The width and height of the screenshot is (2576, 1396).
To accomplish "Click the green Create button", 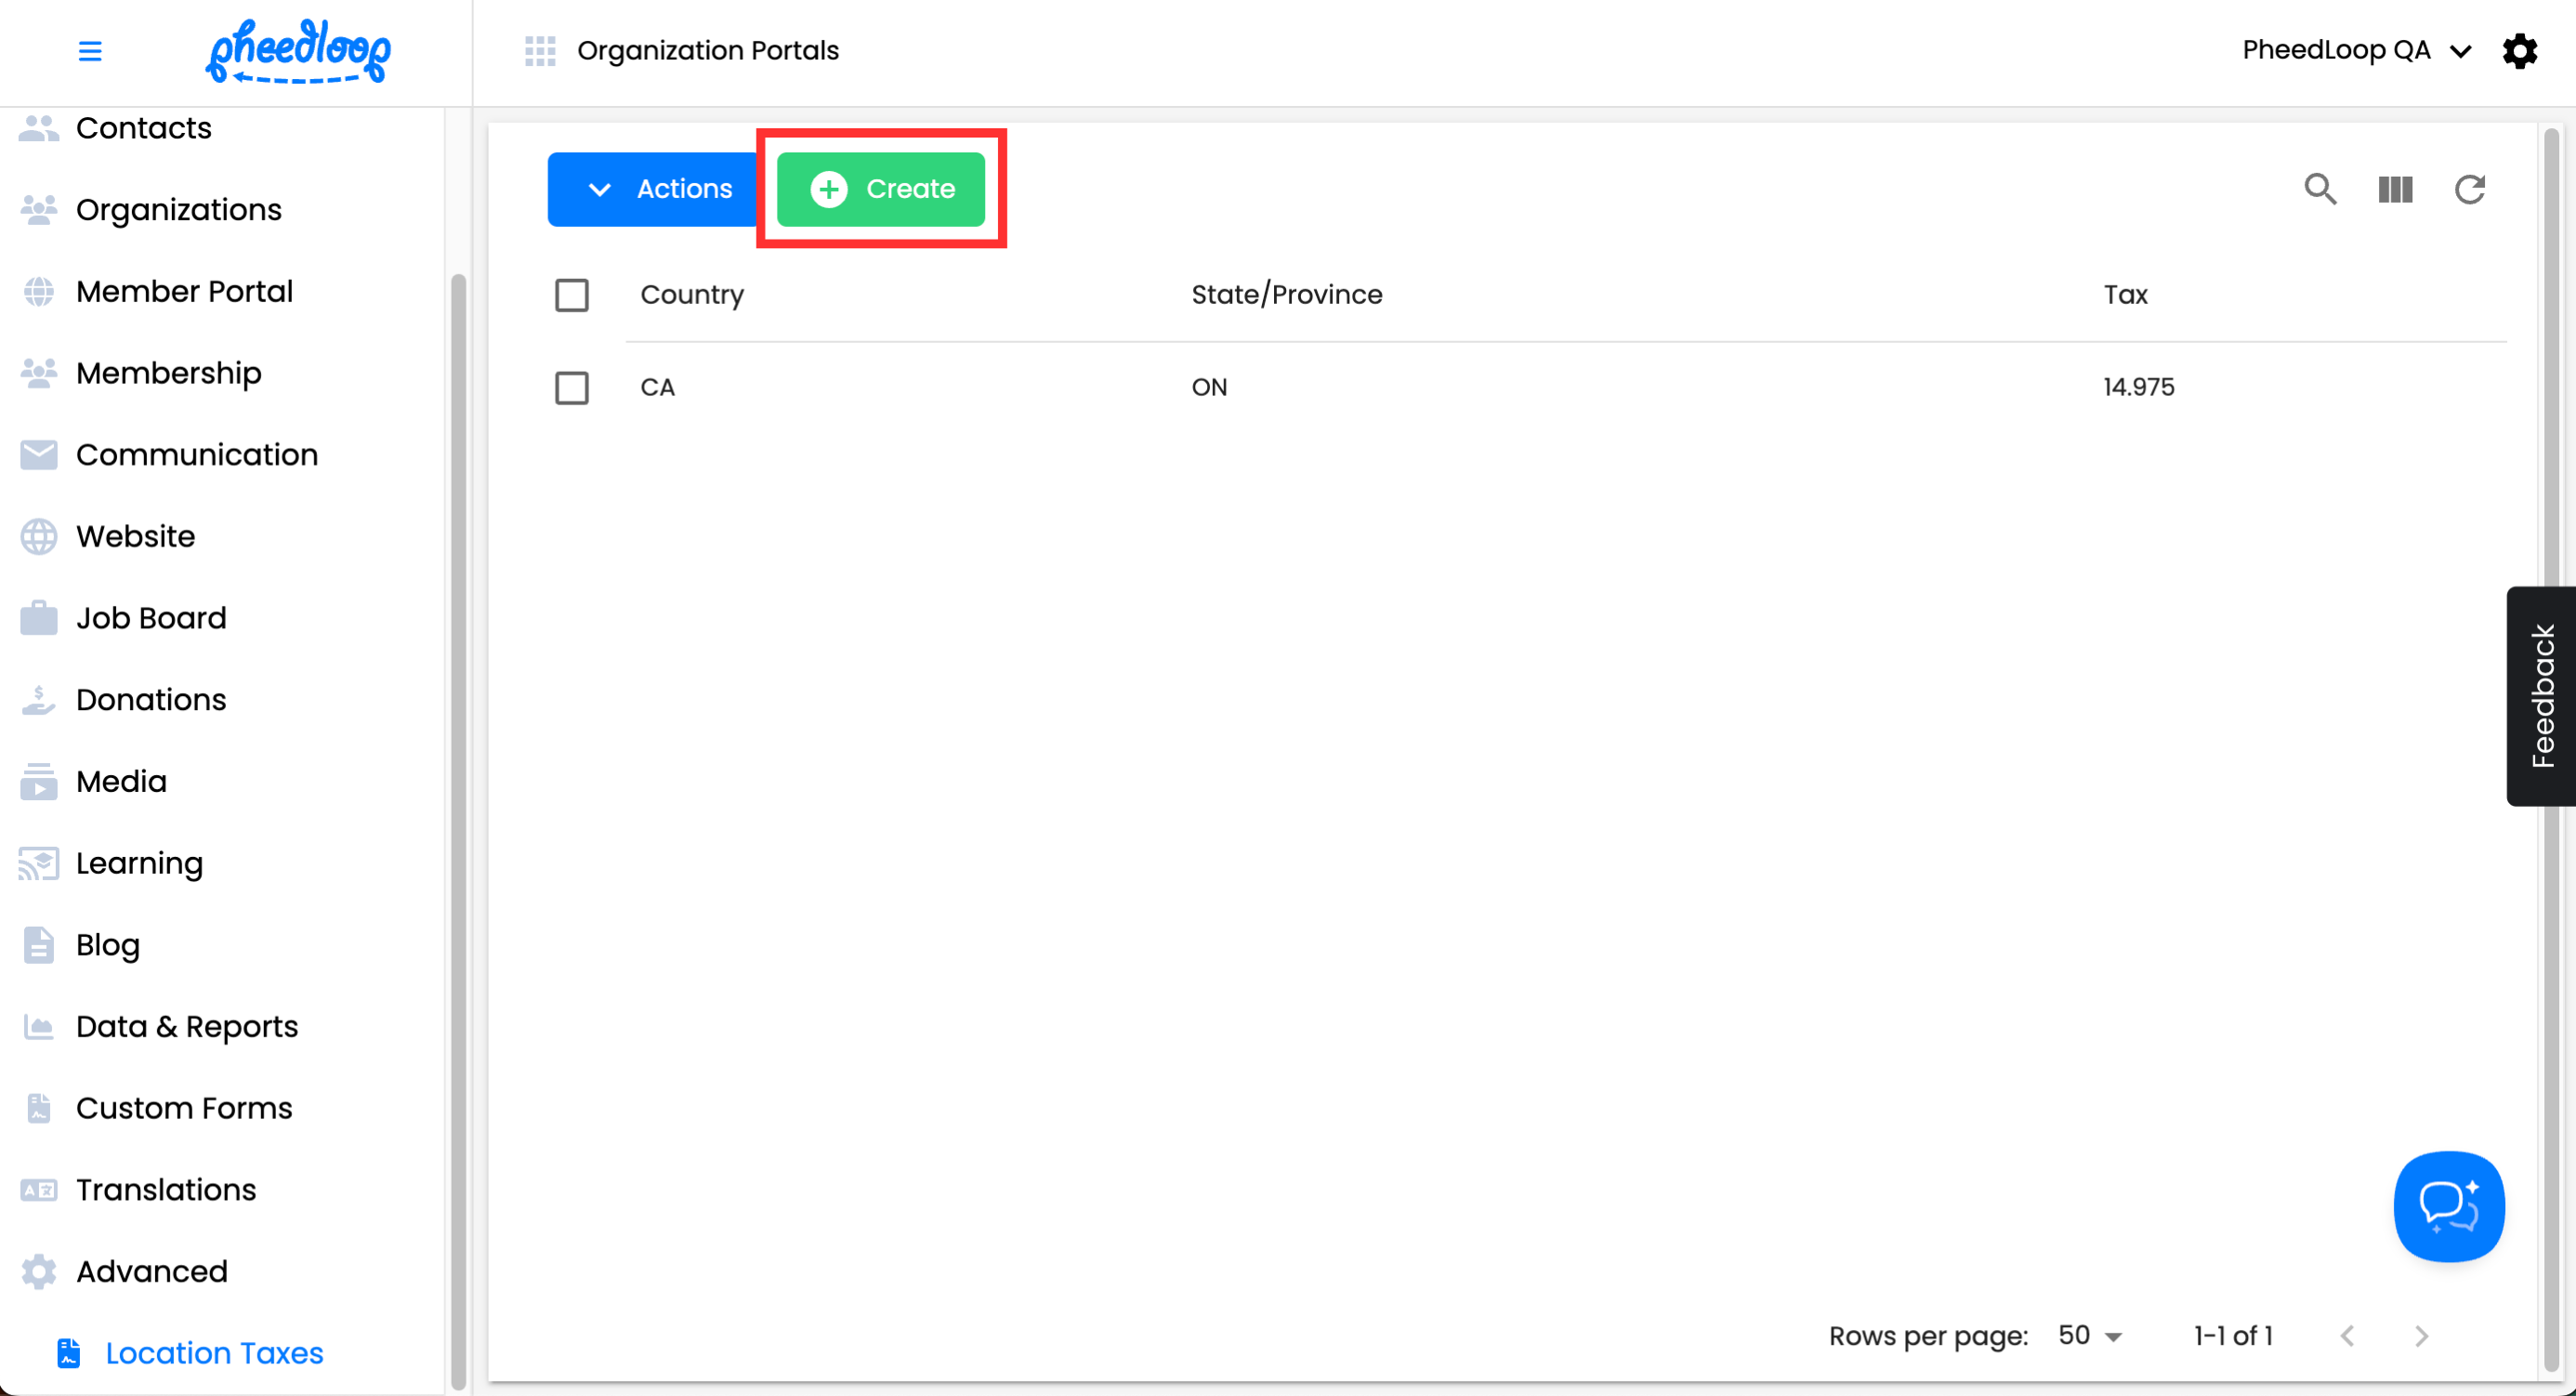I will [x=881, y=189].
